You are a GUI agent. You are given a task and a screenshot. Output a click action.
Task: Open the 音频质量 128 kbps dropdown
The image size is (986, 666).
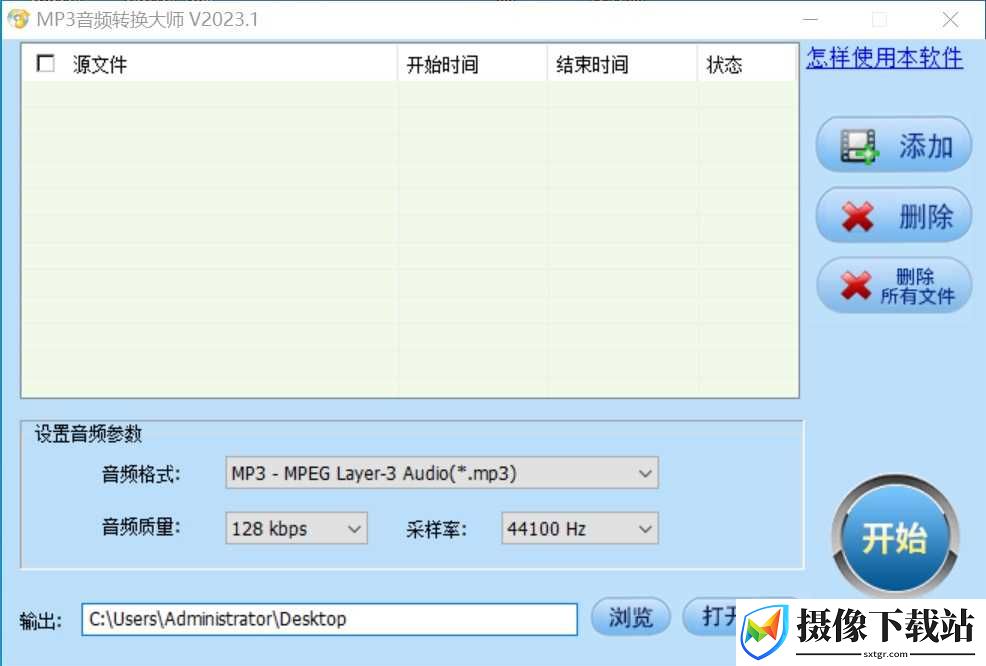click(296, 528)
